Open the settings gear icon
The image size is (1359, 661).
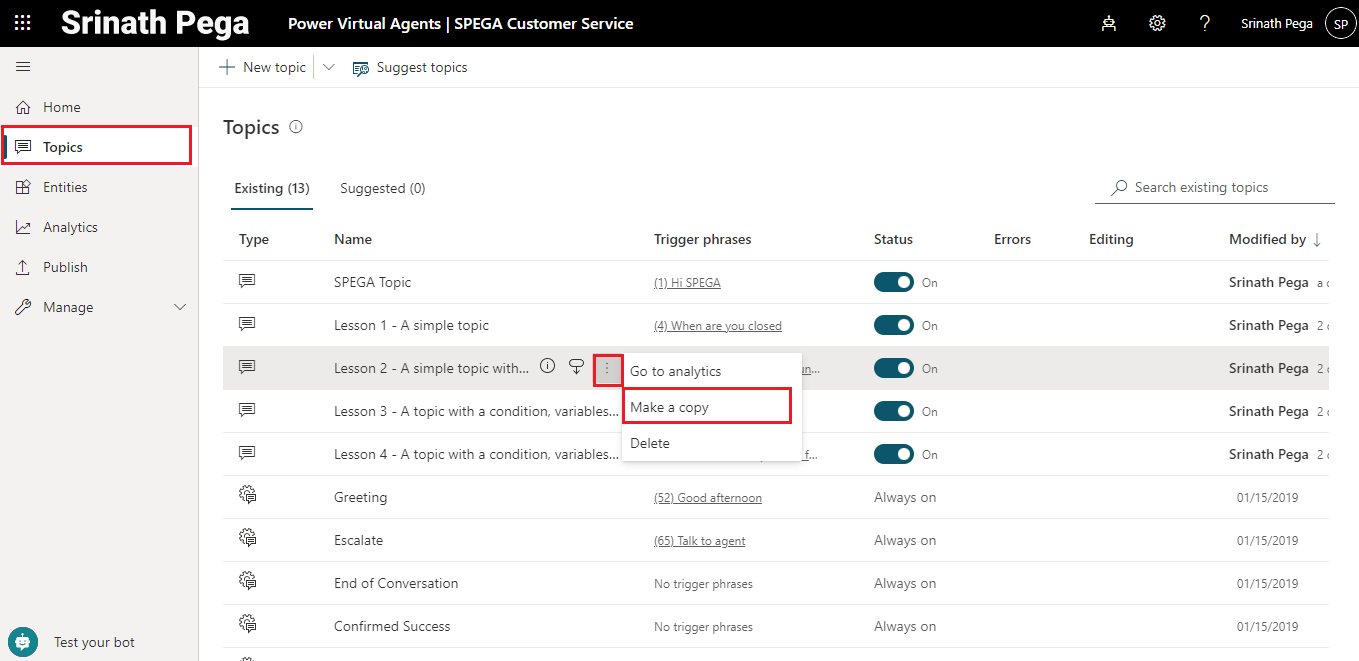pyautogui.click(x=1157, y=23)
